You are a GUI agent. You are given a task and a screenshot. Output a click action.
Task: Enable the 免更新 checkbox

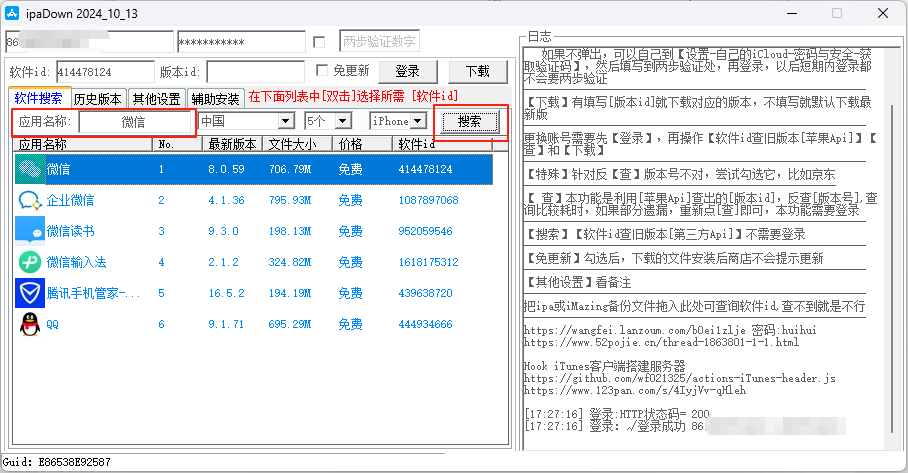click(322, 70)
